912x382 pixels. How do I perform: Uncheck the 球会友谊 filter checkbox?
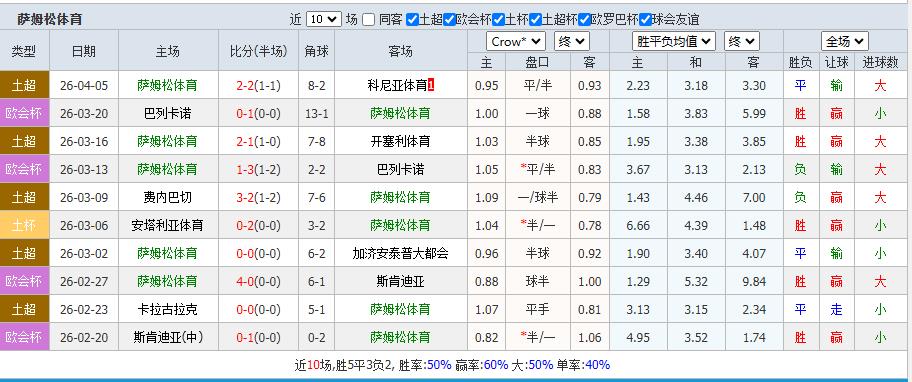tap(645, 20)
